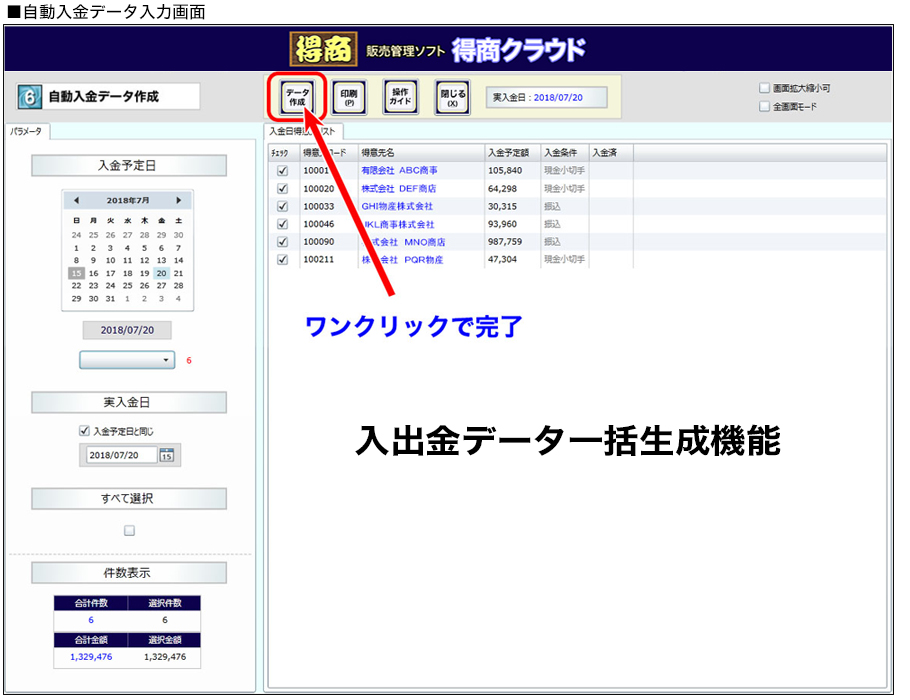910x700 pixels.
Task: Click the チェック column header
Action: [284, 153]
